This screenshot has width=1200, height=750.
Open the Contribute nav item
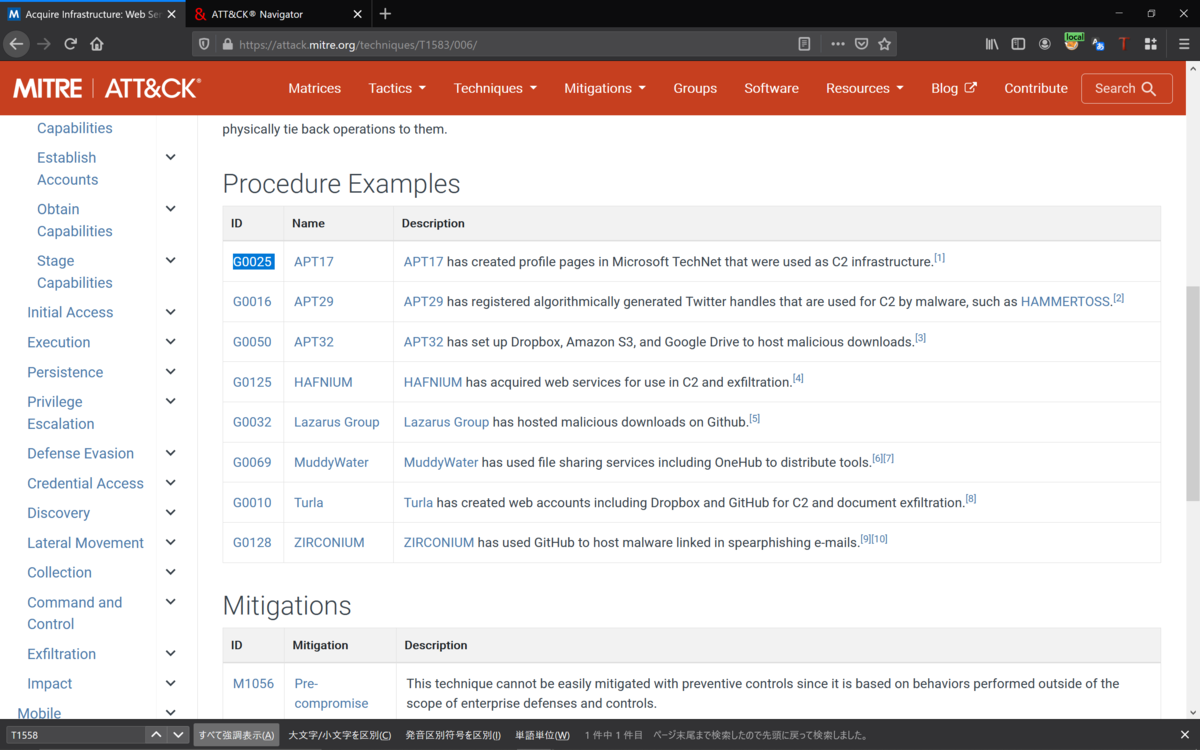click(1036, 88)
